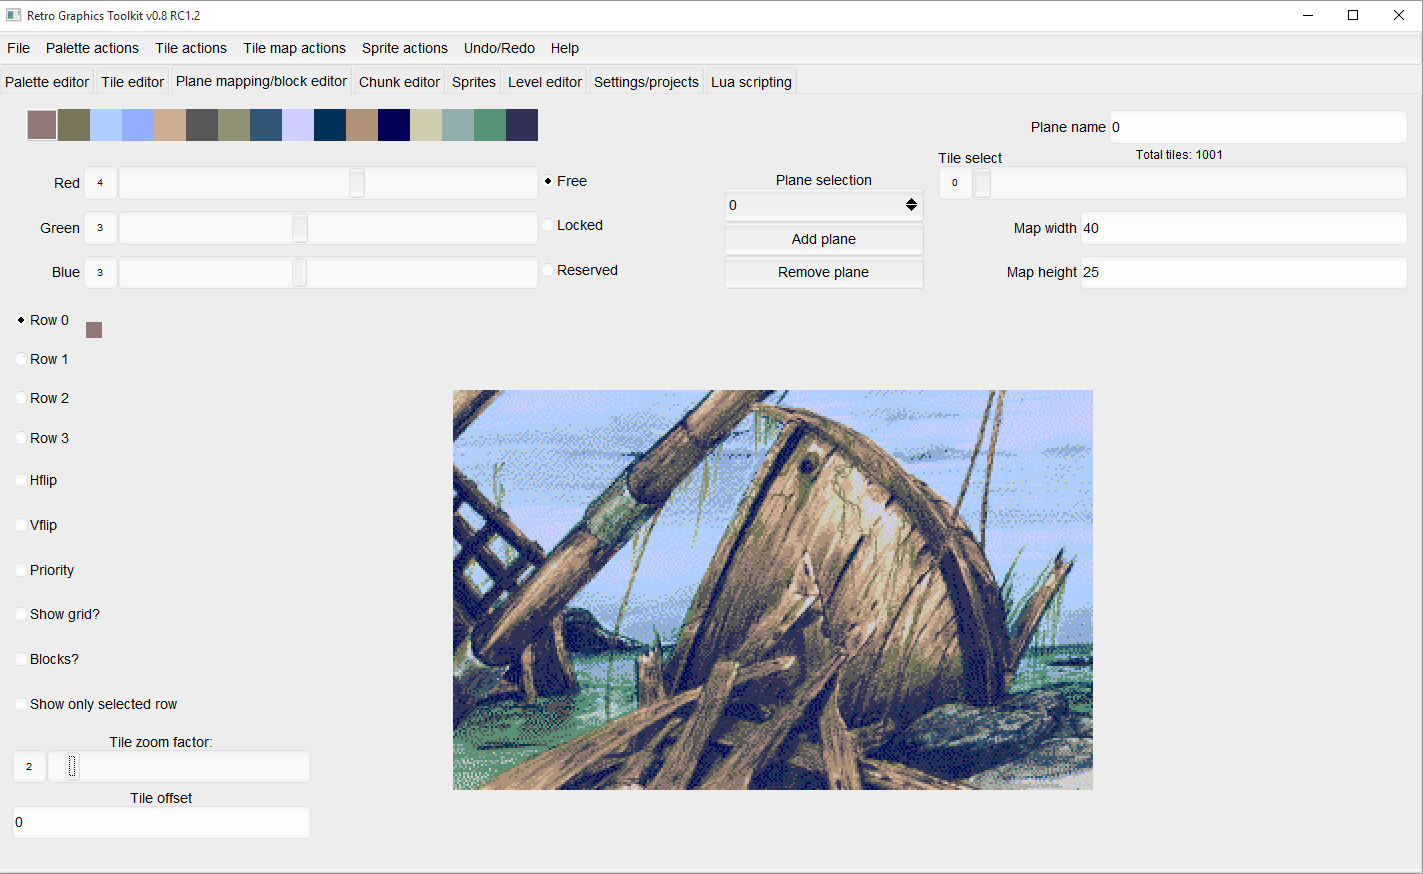Click the Remove plane button
This screenshot has height=874, width=1423.
[823, 272]
